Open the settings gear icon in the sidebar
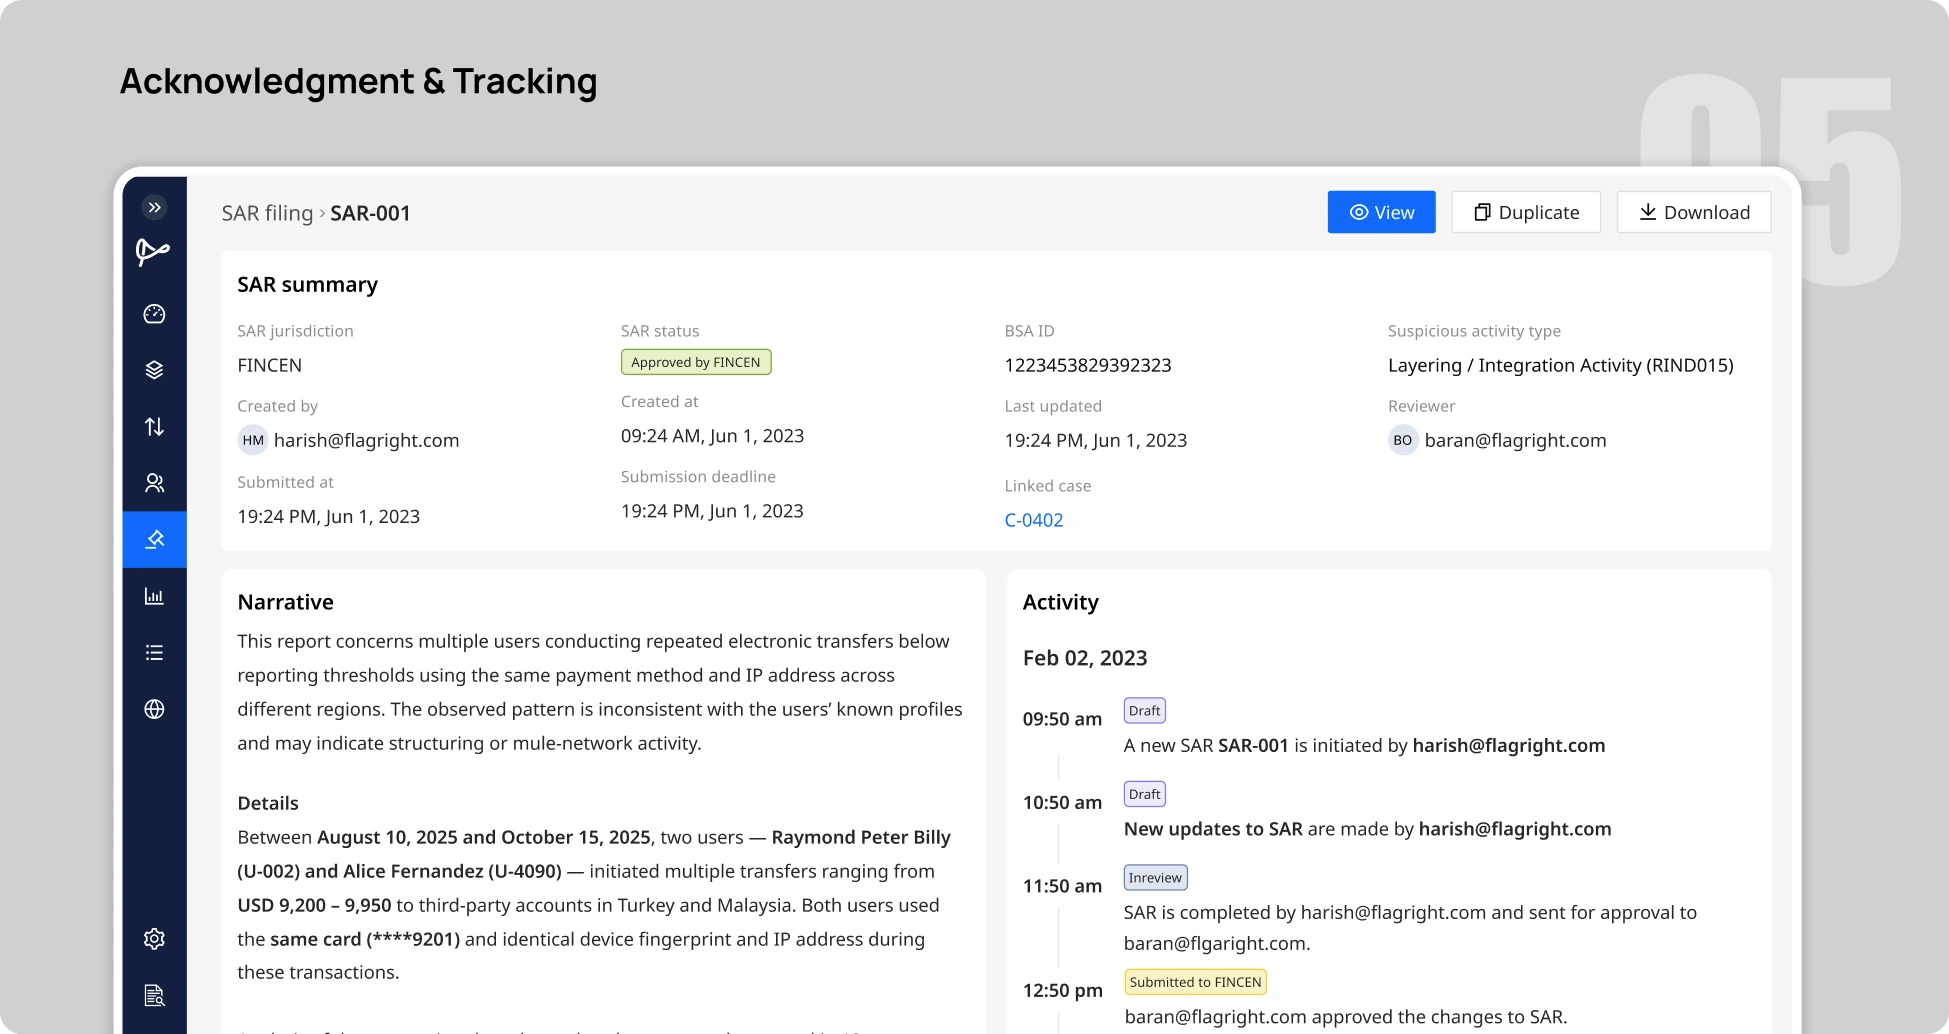Viewport: 1949px width, 1034px height. coord(154,939)
